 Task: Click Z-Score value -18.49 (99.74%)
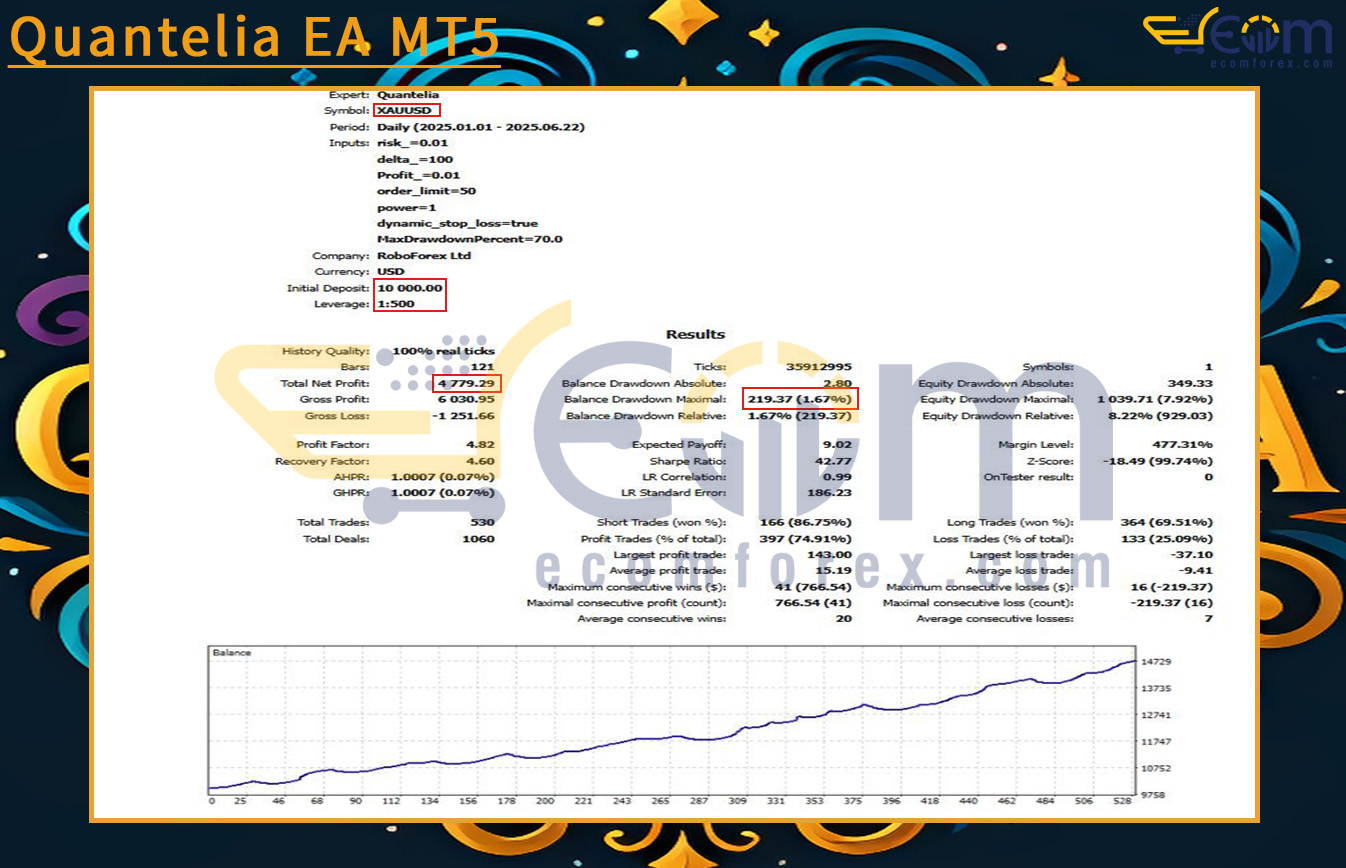[x=1160, y=461]
